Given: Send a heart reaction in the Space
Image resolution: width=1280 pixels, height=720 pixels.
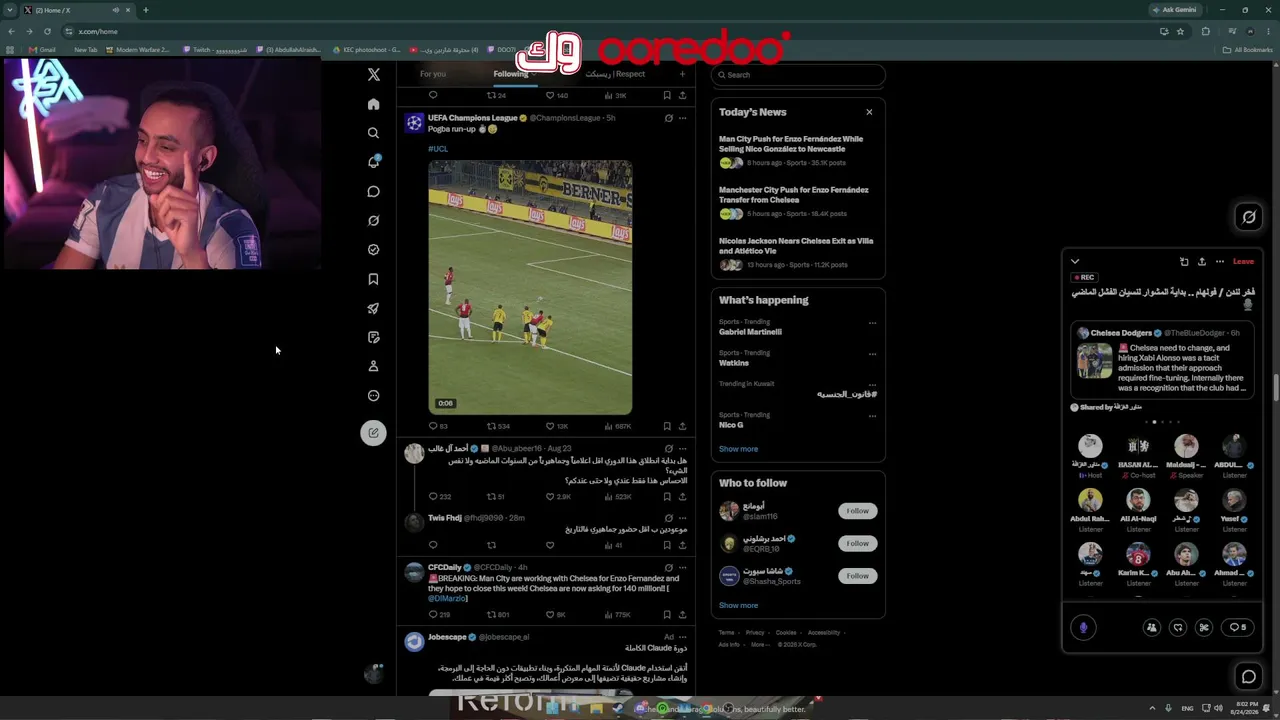Looking at the screenshot, I should point(1178,627).
